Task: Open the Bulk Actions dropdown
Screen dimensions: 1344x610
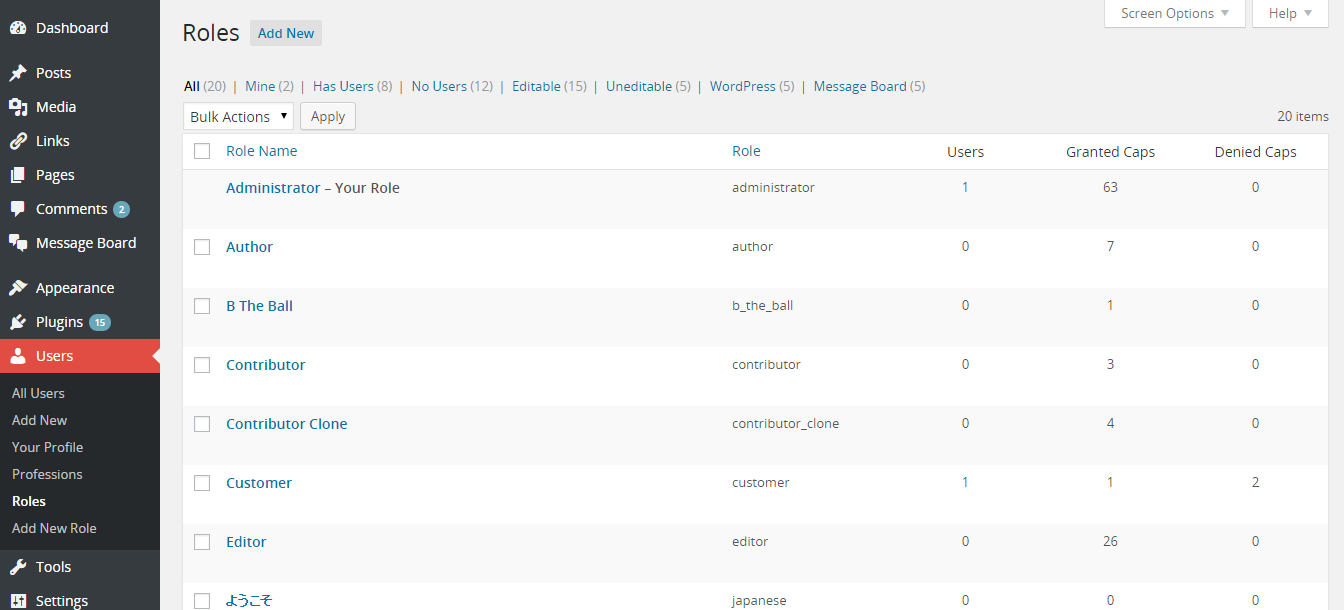Action: click(238, 117)
